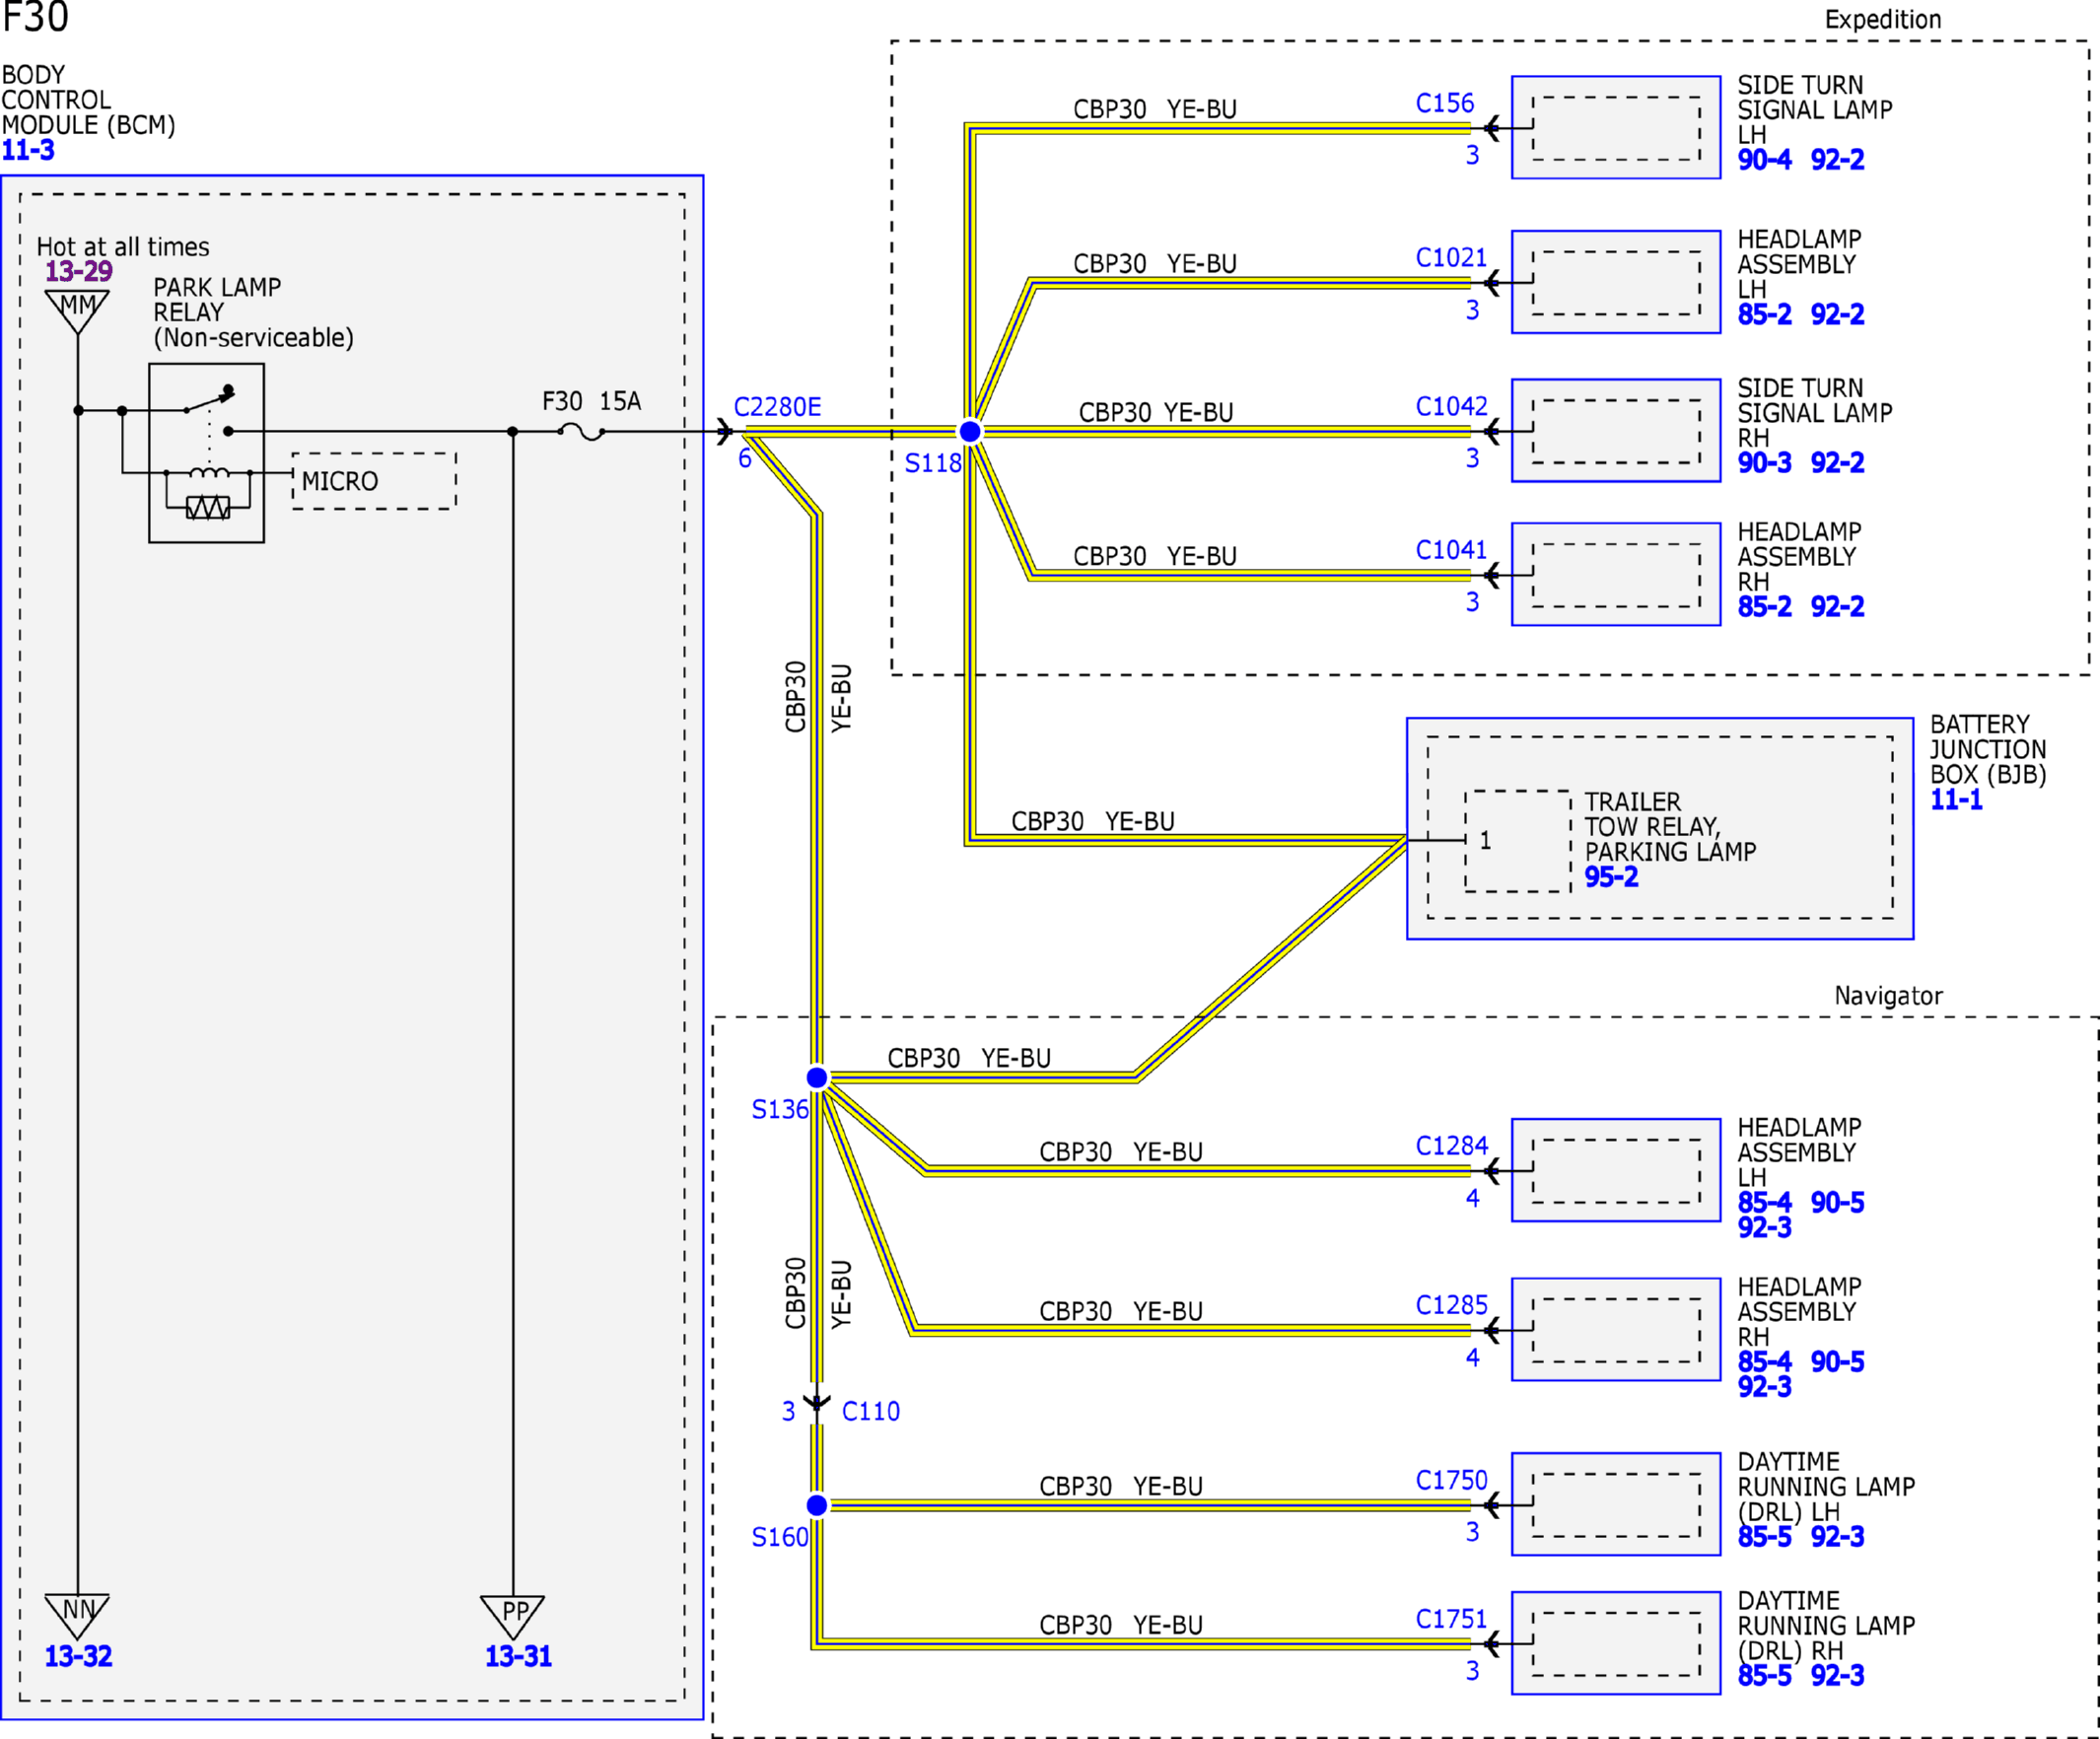Viewport: 2100px width, 1739px height.
Task: Select Daytime Running Lamp LH component box
Action: tap(1616, 1504)
